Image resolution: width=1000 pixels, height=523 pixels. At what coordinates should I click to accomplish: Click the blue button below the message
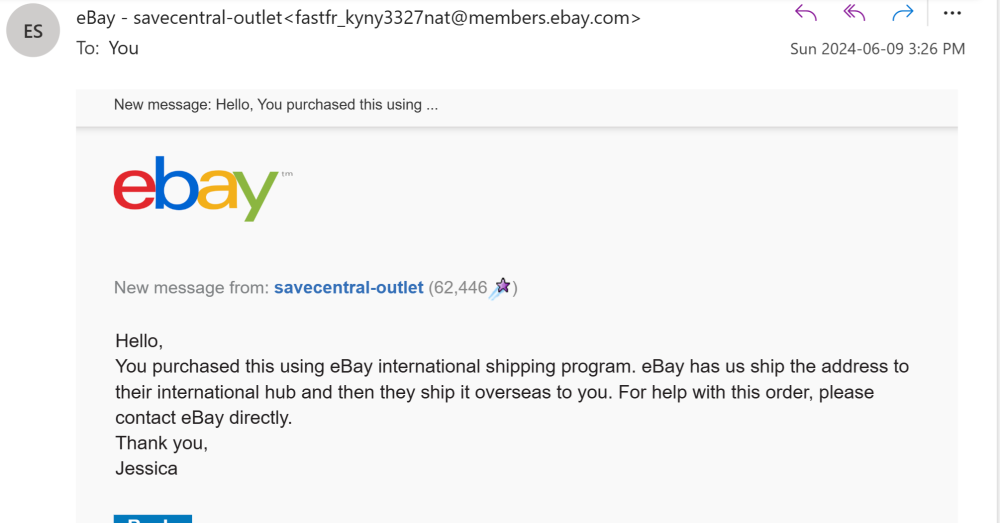pos(152,518)
